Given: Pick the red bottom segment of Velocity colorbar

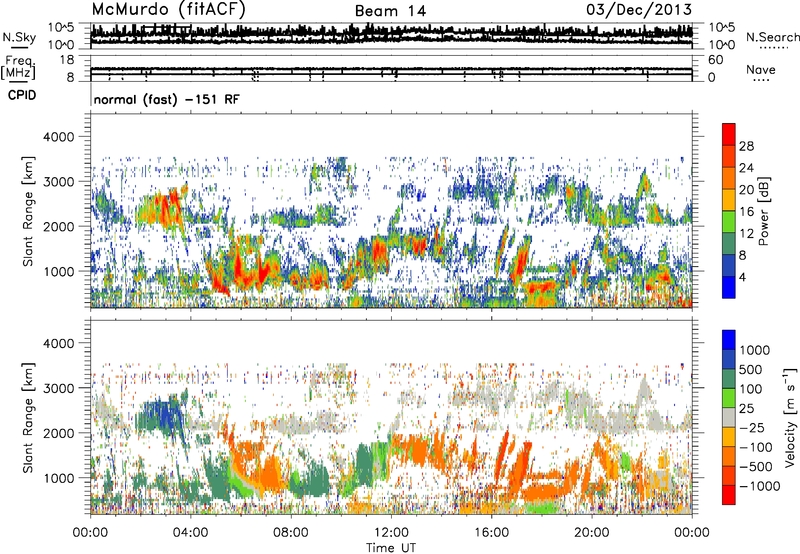Looking at the screenshot, I should pos(729,495).
